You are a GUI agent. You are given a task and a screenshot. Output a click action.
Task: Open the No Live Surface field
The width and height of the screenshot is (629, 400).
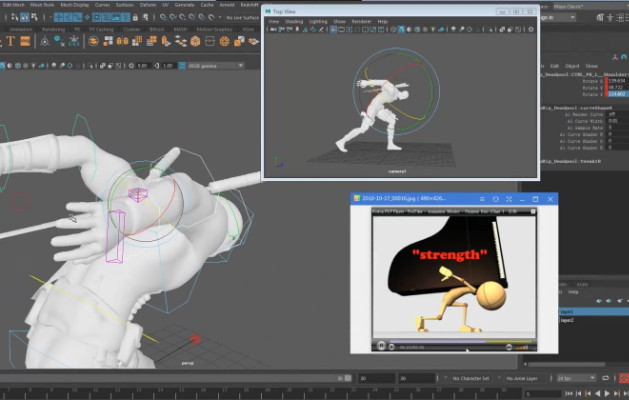tap(242, 18)
